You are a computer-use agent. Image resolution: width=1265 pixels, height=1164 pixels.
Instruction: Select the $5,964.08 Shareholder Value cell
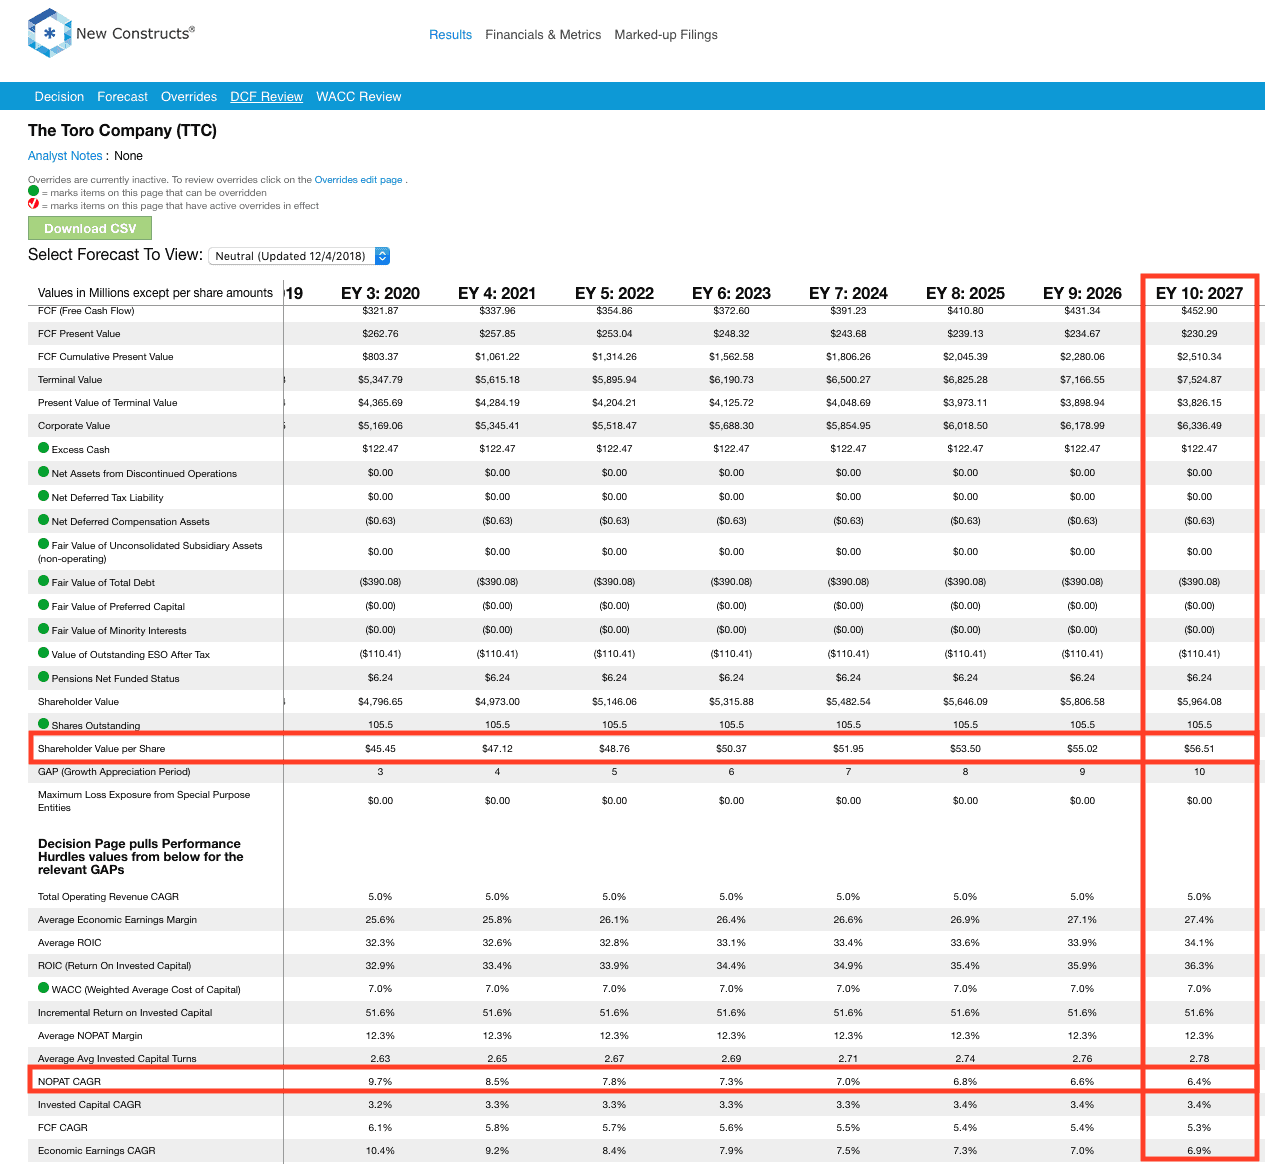[1199, 702]
